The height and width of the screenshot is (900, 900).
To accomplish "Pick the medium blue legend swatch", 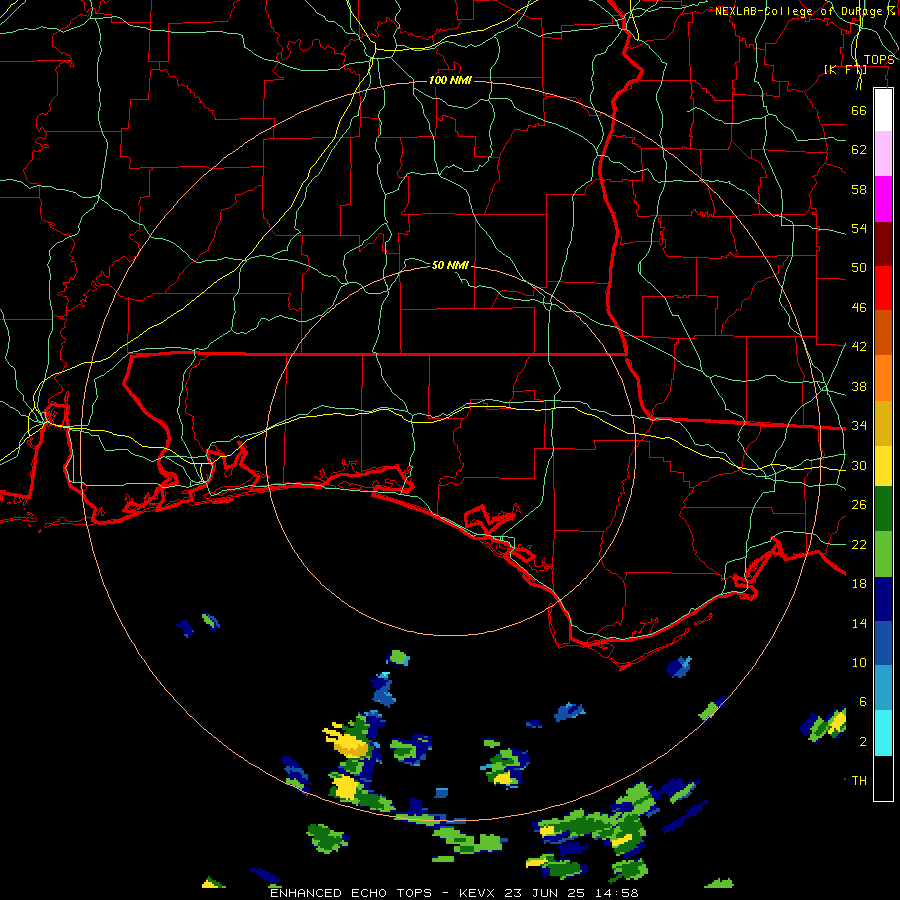I will (883, 643).
